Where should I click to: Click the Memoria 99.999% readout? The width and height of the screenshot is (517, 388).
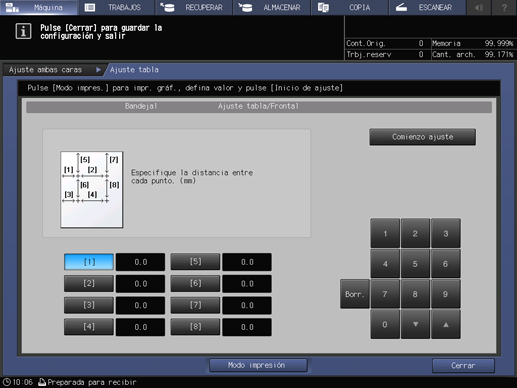473,43
